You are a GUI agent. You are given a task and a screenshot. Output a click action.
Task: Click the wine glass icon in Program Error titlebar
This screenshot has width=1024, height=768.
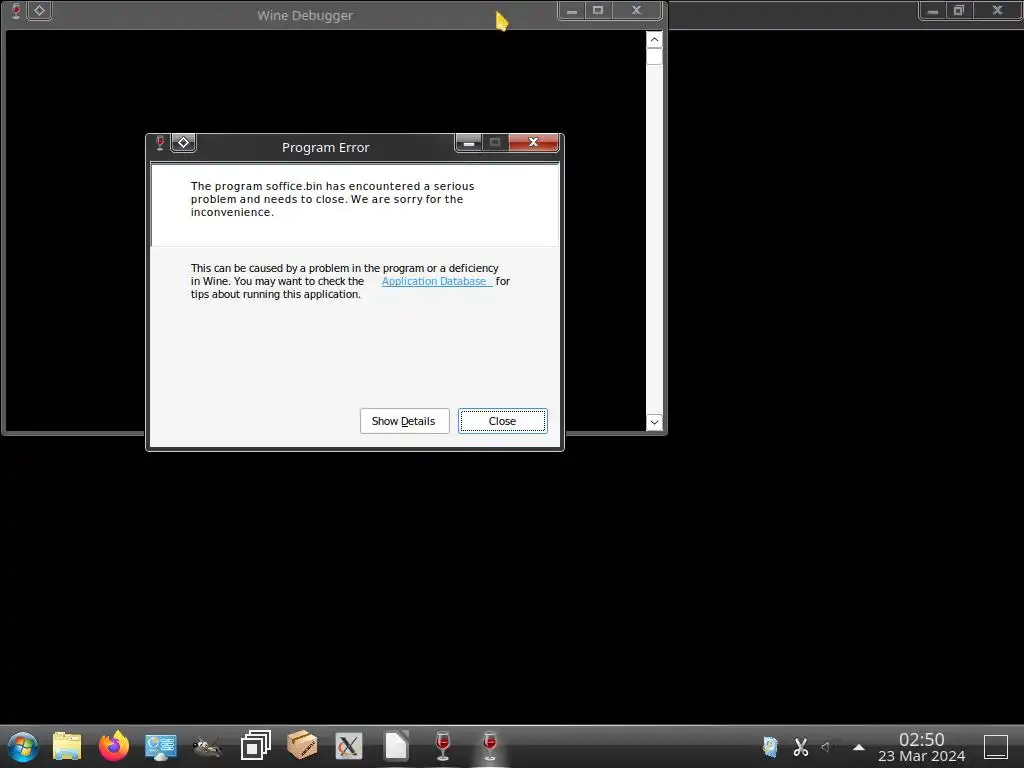click(x=160, y=143)
